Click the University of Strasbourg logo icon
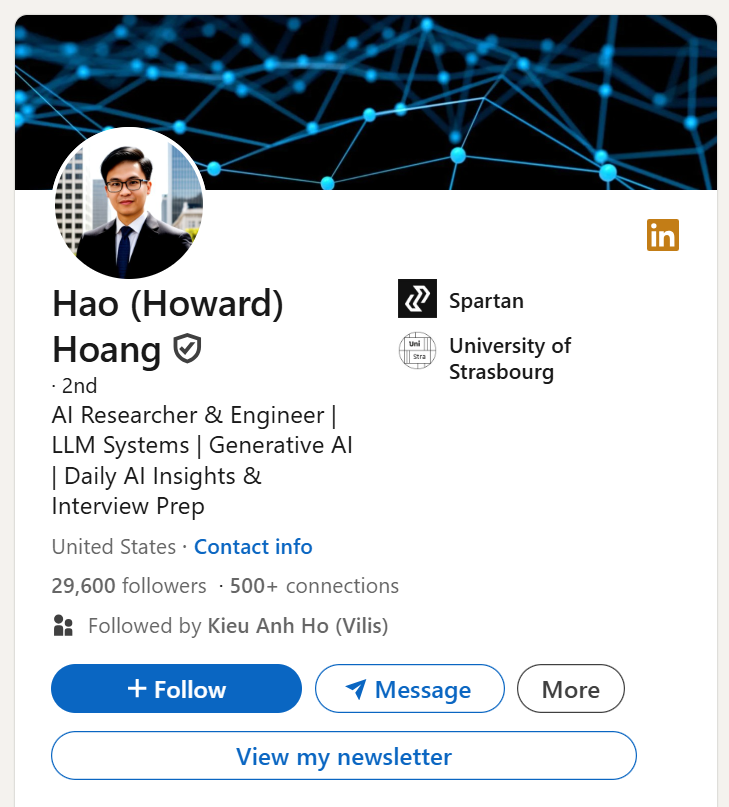Viewport: 729px width, 807px height. (417, 350)
